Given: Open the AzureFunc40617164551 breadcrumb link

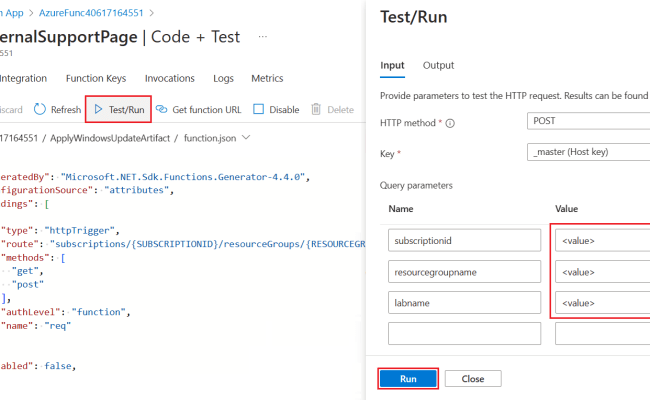Looking at the screenshot, I should [91, 13].
